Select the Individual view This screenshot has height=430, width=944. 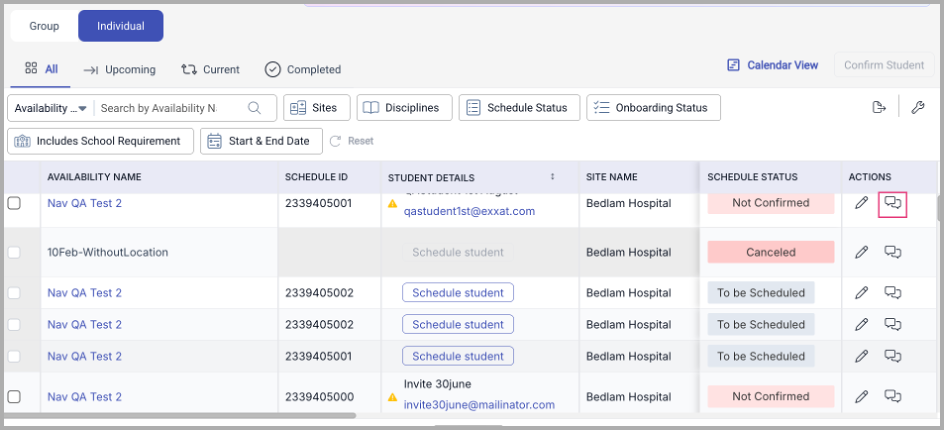tap(121, 26)
